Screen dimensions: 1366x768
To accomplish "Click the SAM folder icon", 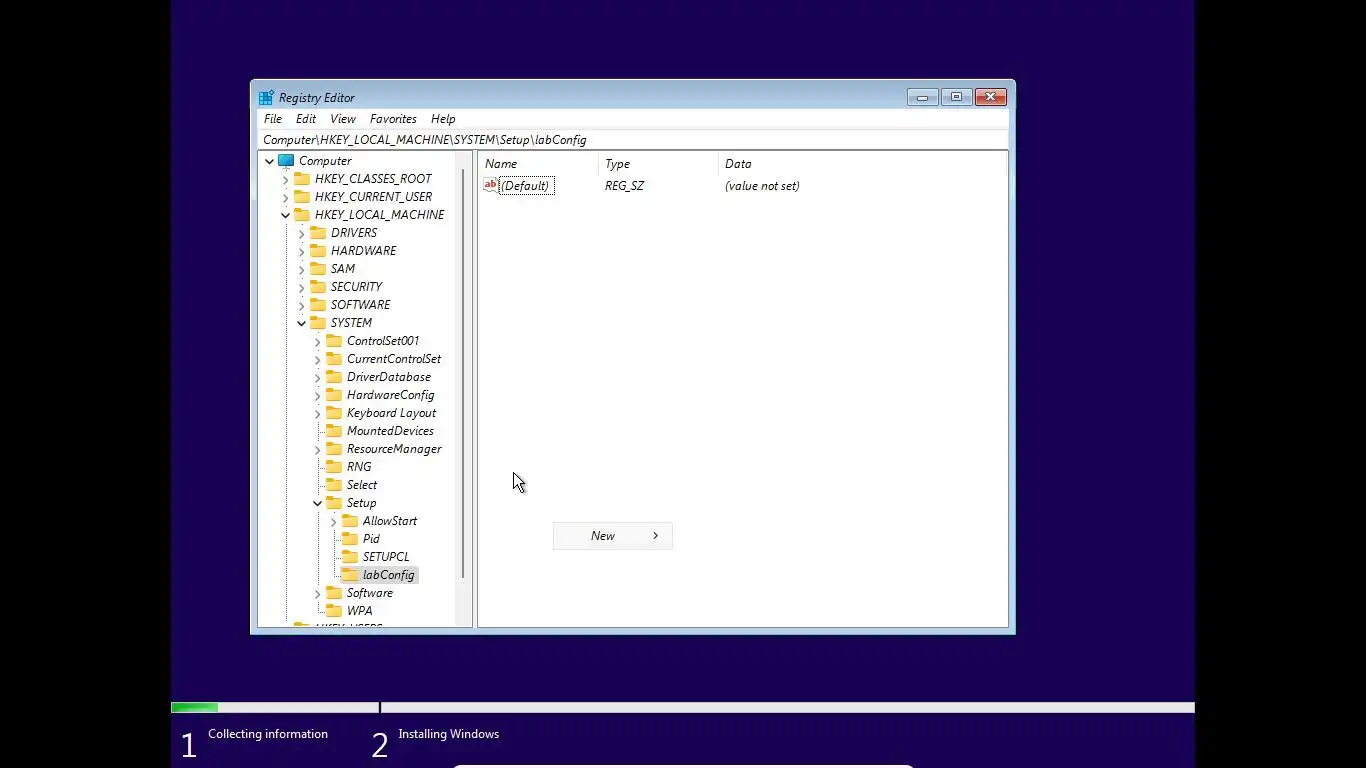I will (x=318, y=269).
